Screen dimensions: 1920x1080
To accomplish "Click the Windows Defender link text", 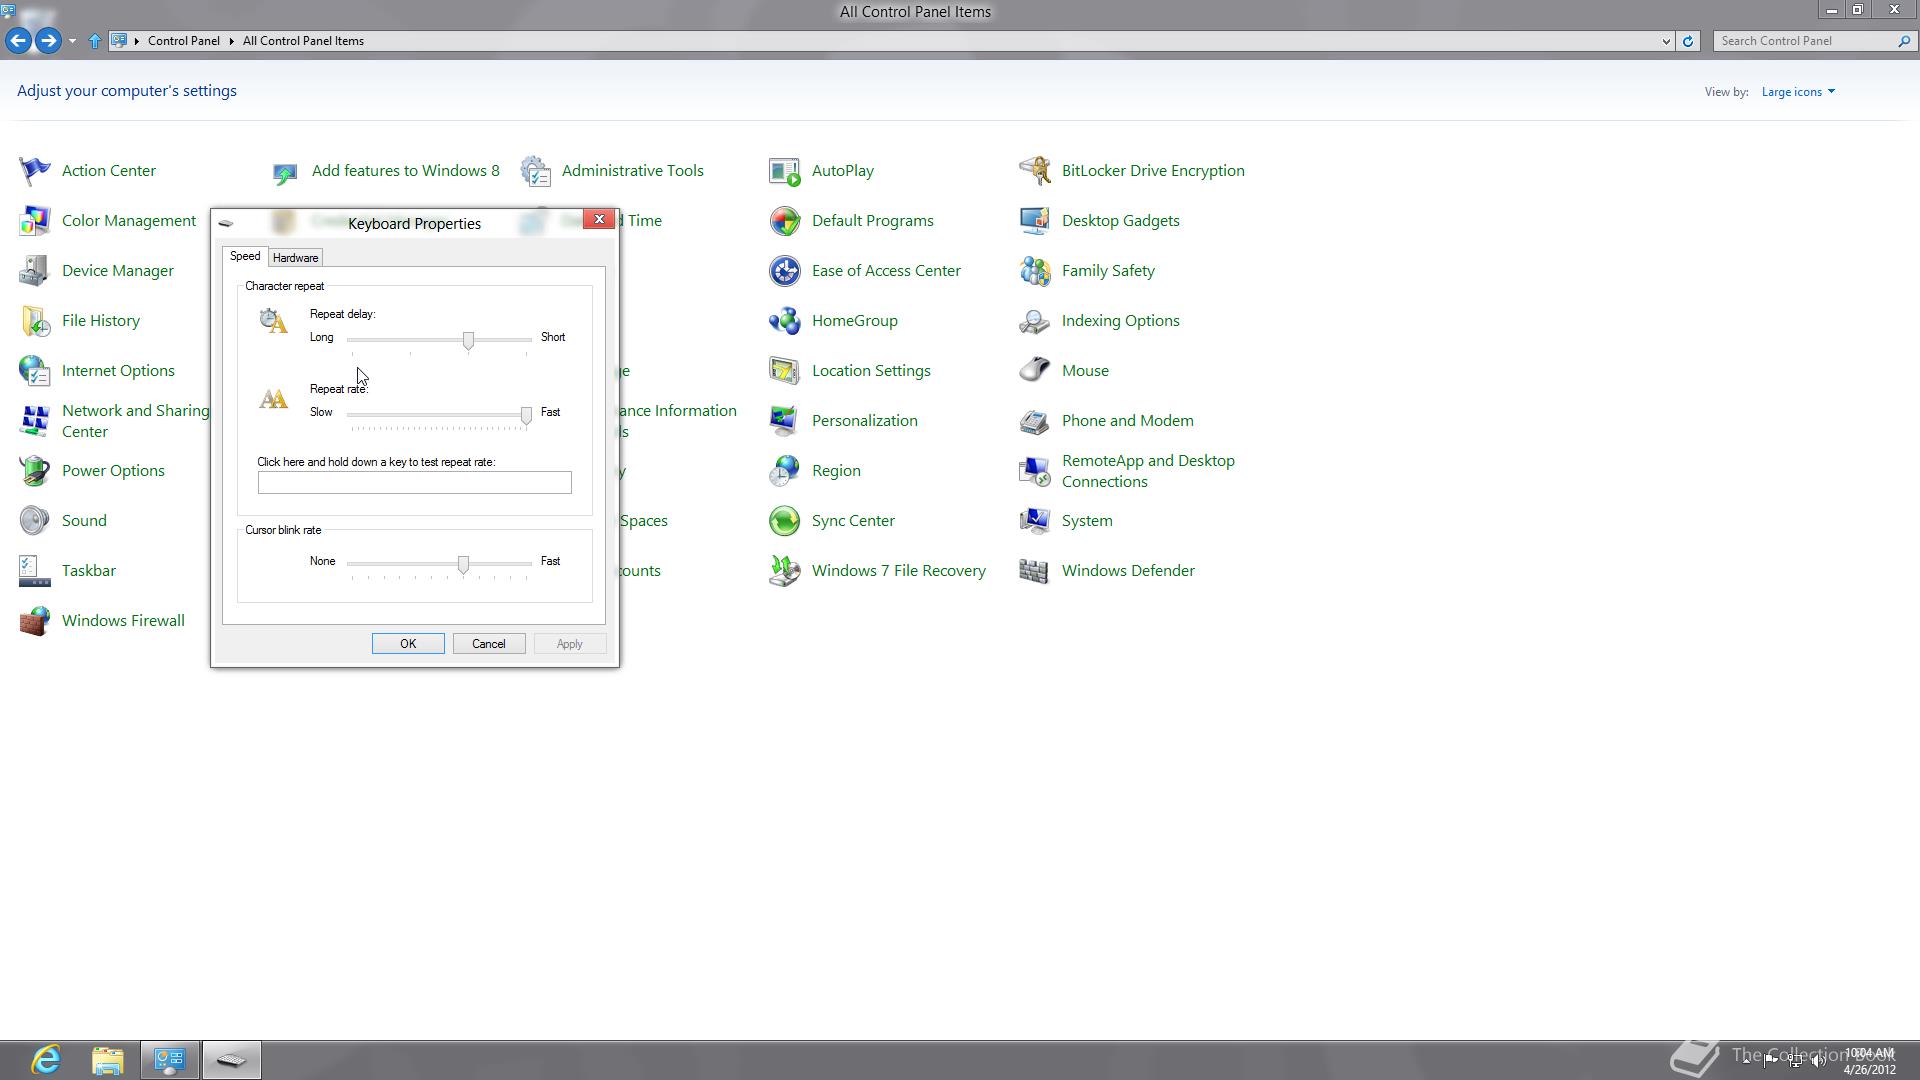I will tap(1128, 571).
